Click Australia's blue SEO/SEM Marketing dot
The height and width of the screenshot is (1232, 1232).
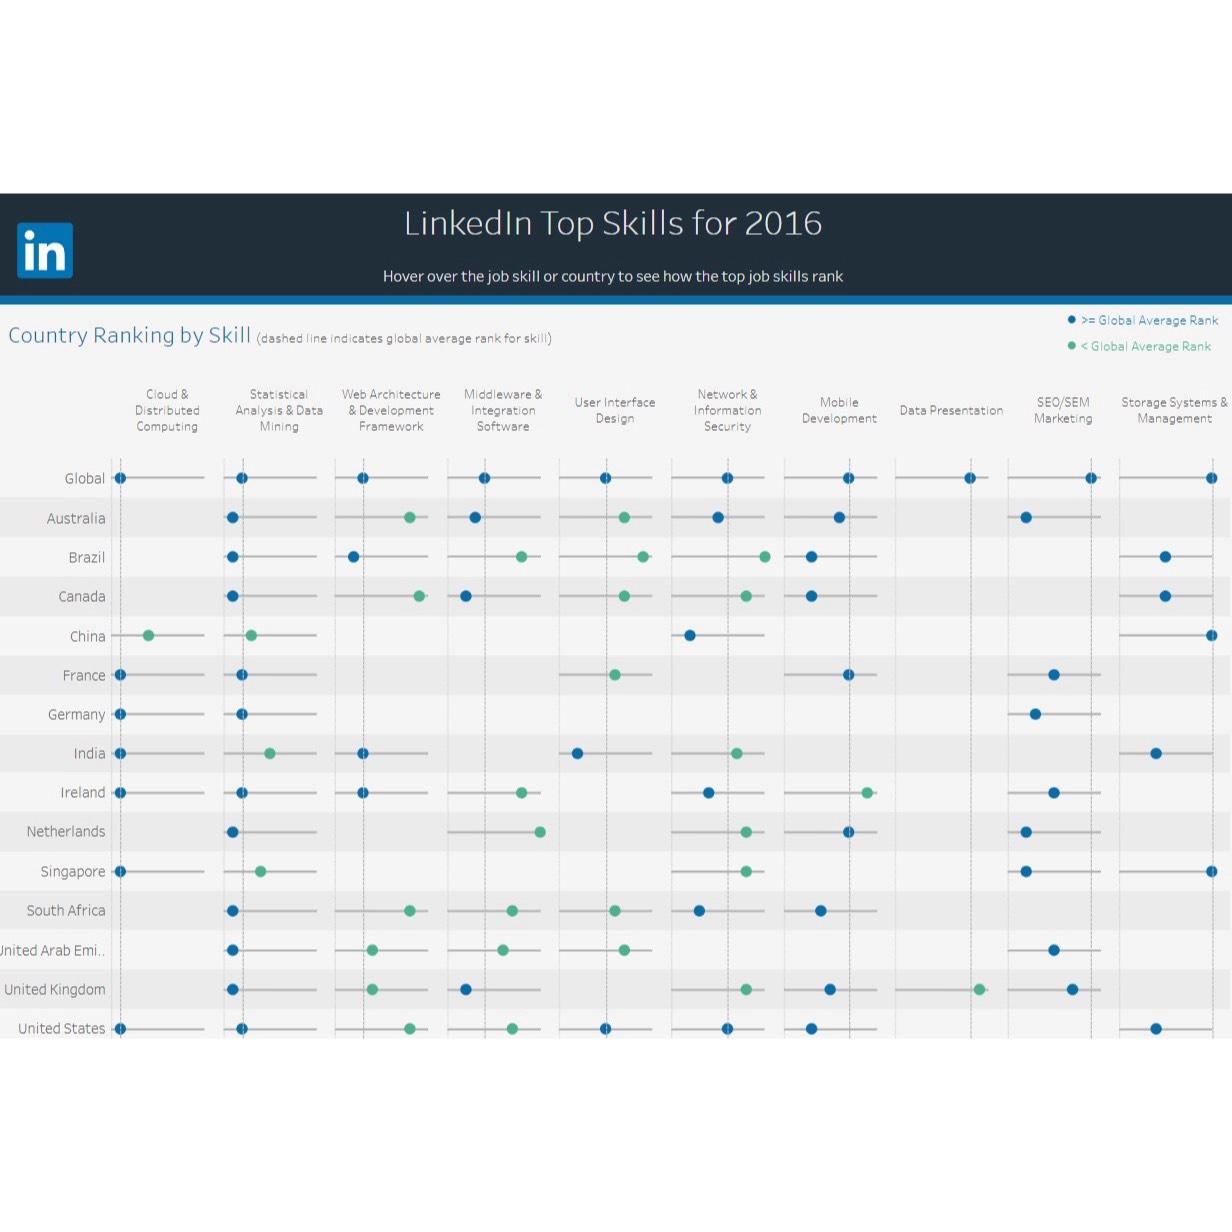tap(1026, 518)
